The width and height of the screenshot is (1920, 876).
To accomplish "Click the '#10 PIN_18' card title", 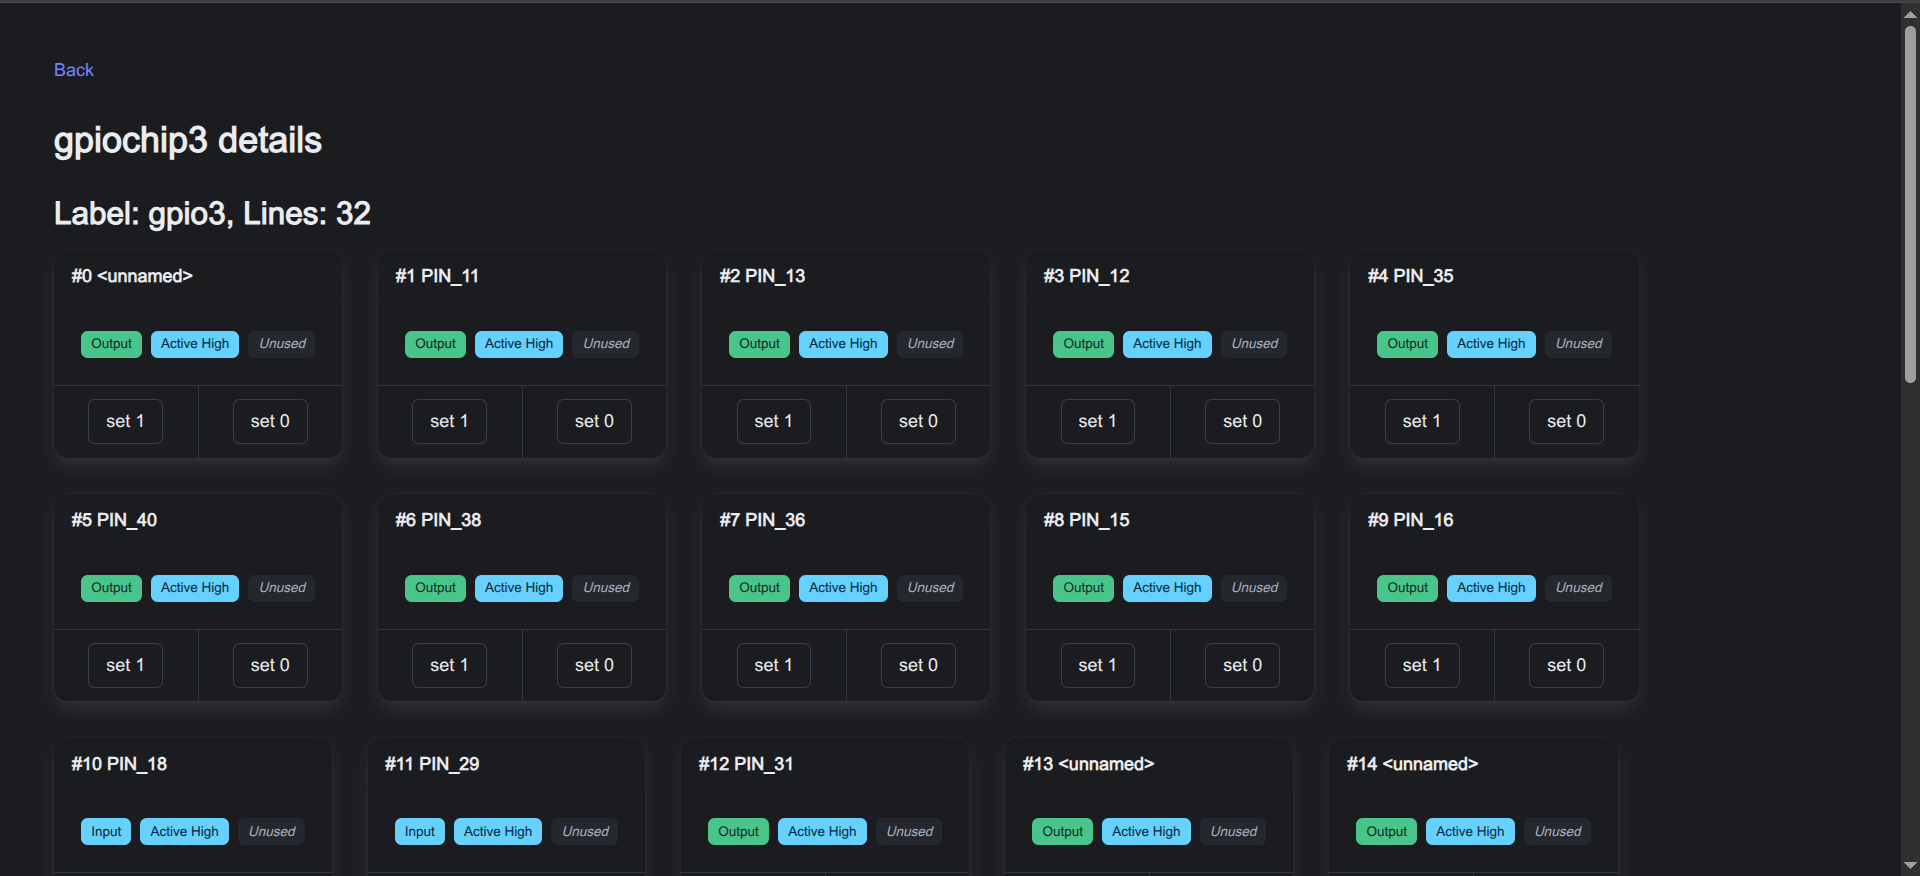I will [119, 764].
